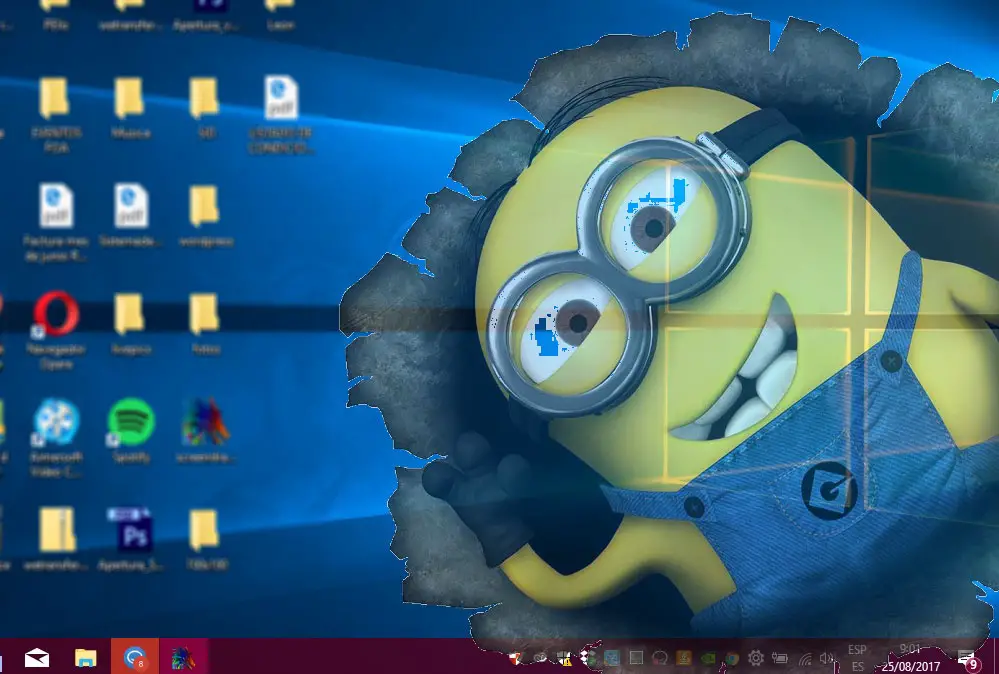Open the Aimersoft Video Converter shortcut

[54, 421]
